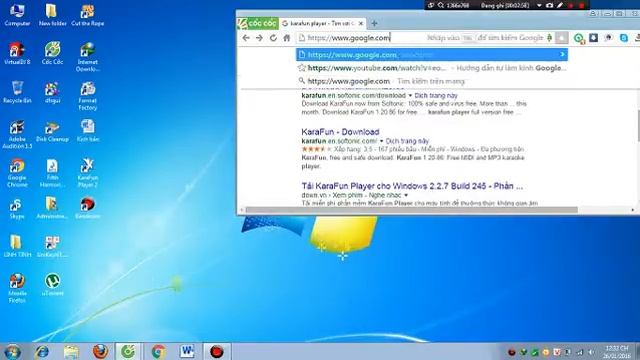Go back using browser back arrow
640x360 pixels.
(246, 38)
